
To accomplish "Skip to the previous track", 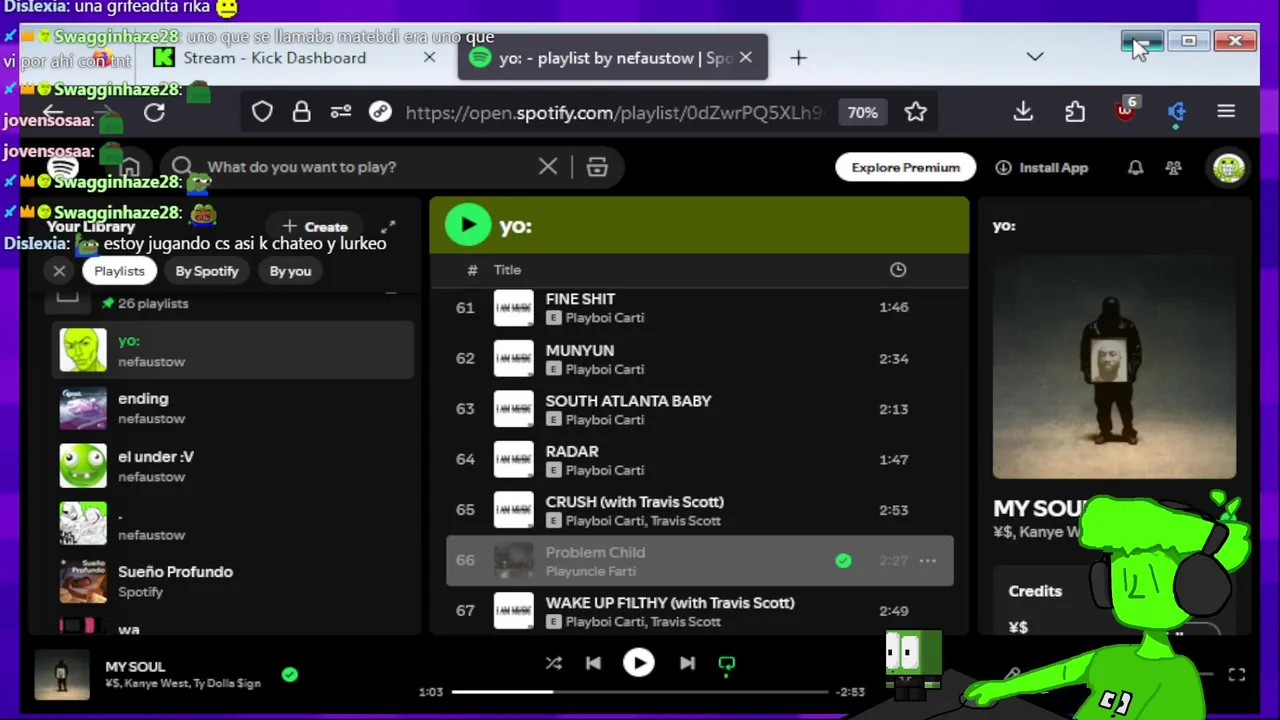I will (593, 663).
